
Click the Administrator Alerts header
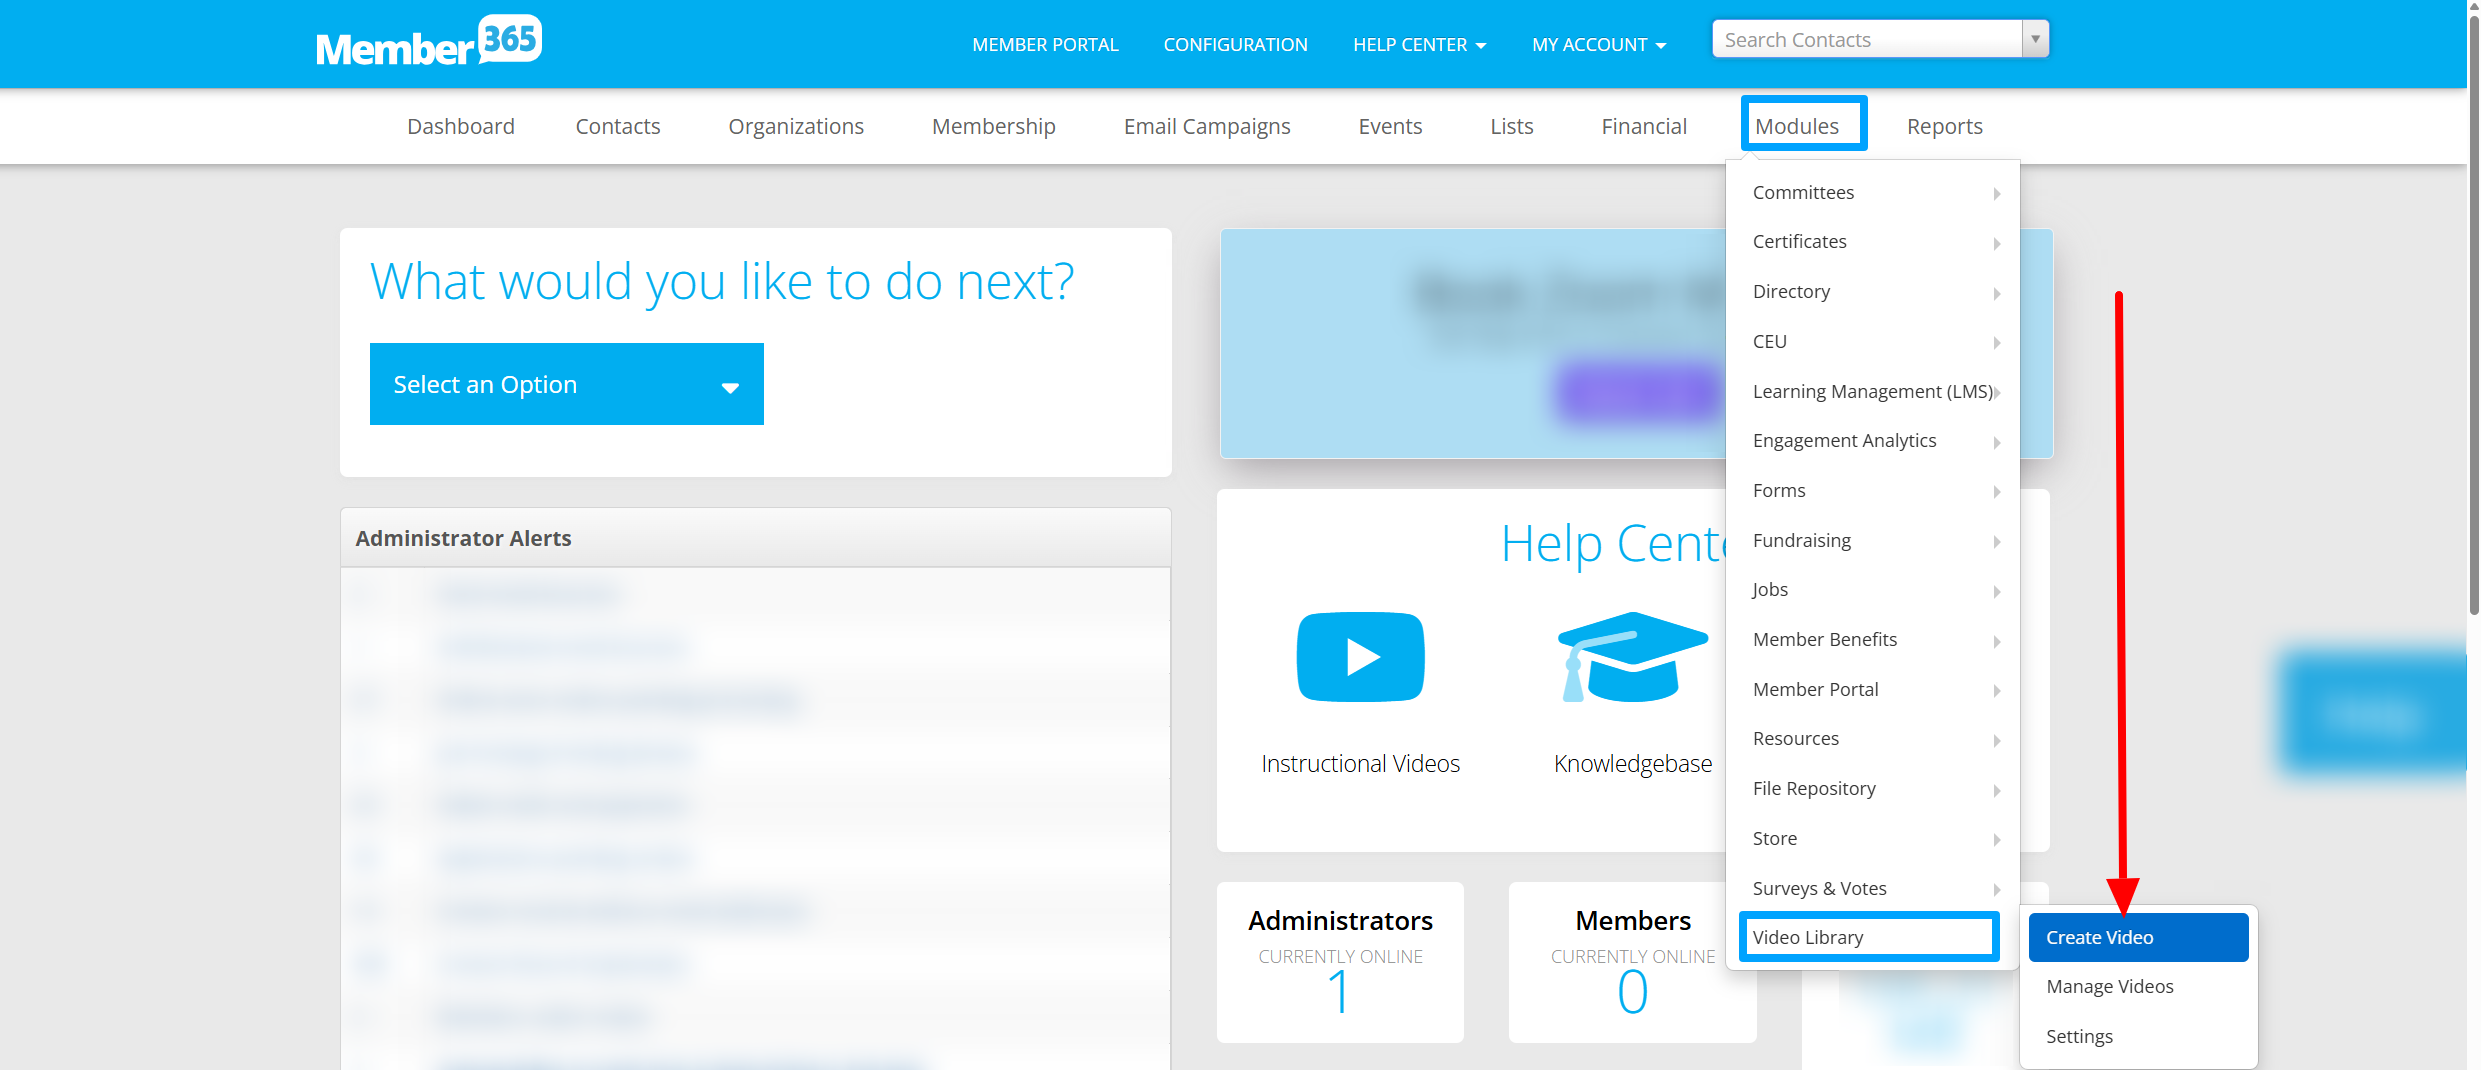click(755, 538)
